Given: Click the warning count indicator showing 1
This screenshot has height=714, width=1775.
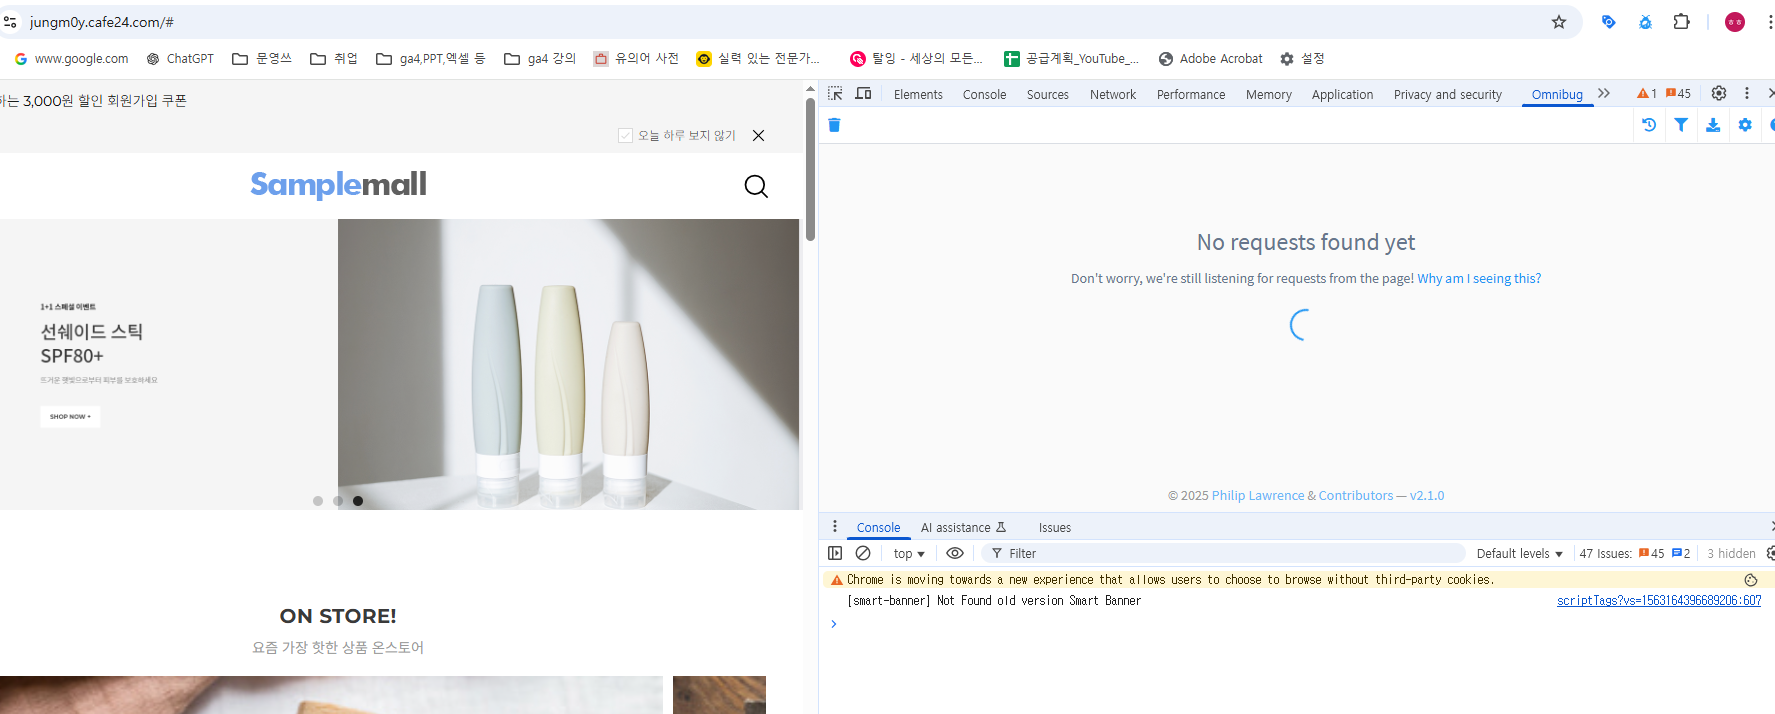Looking at the screenshot, I should click(1647, 94).
